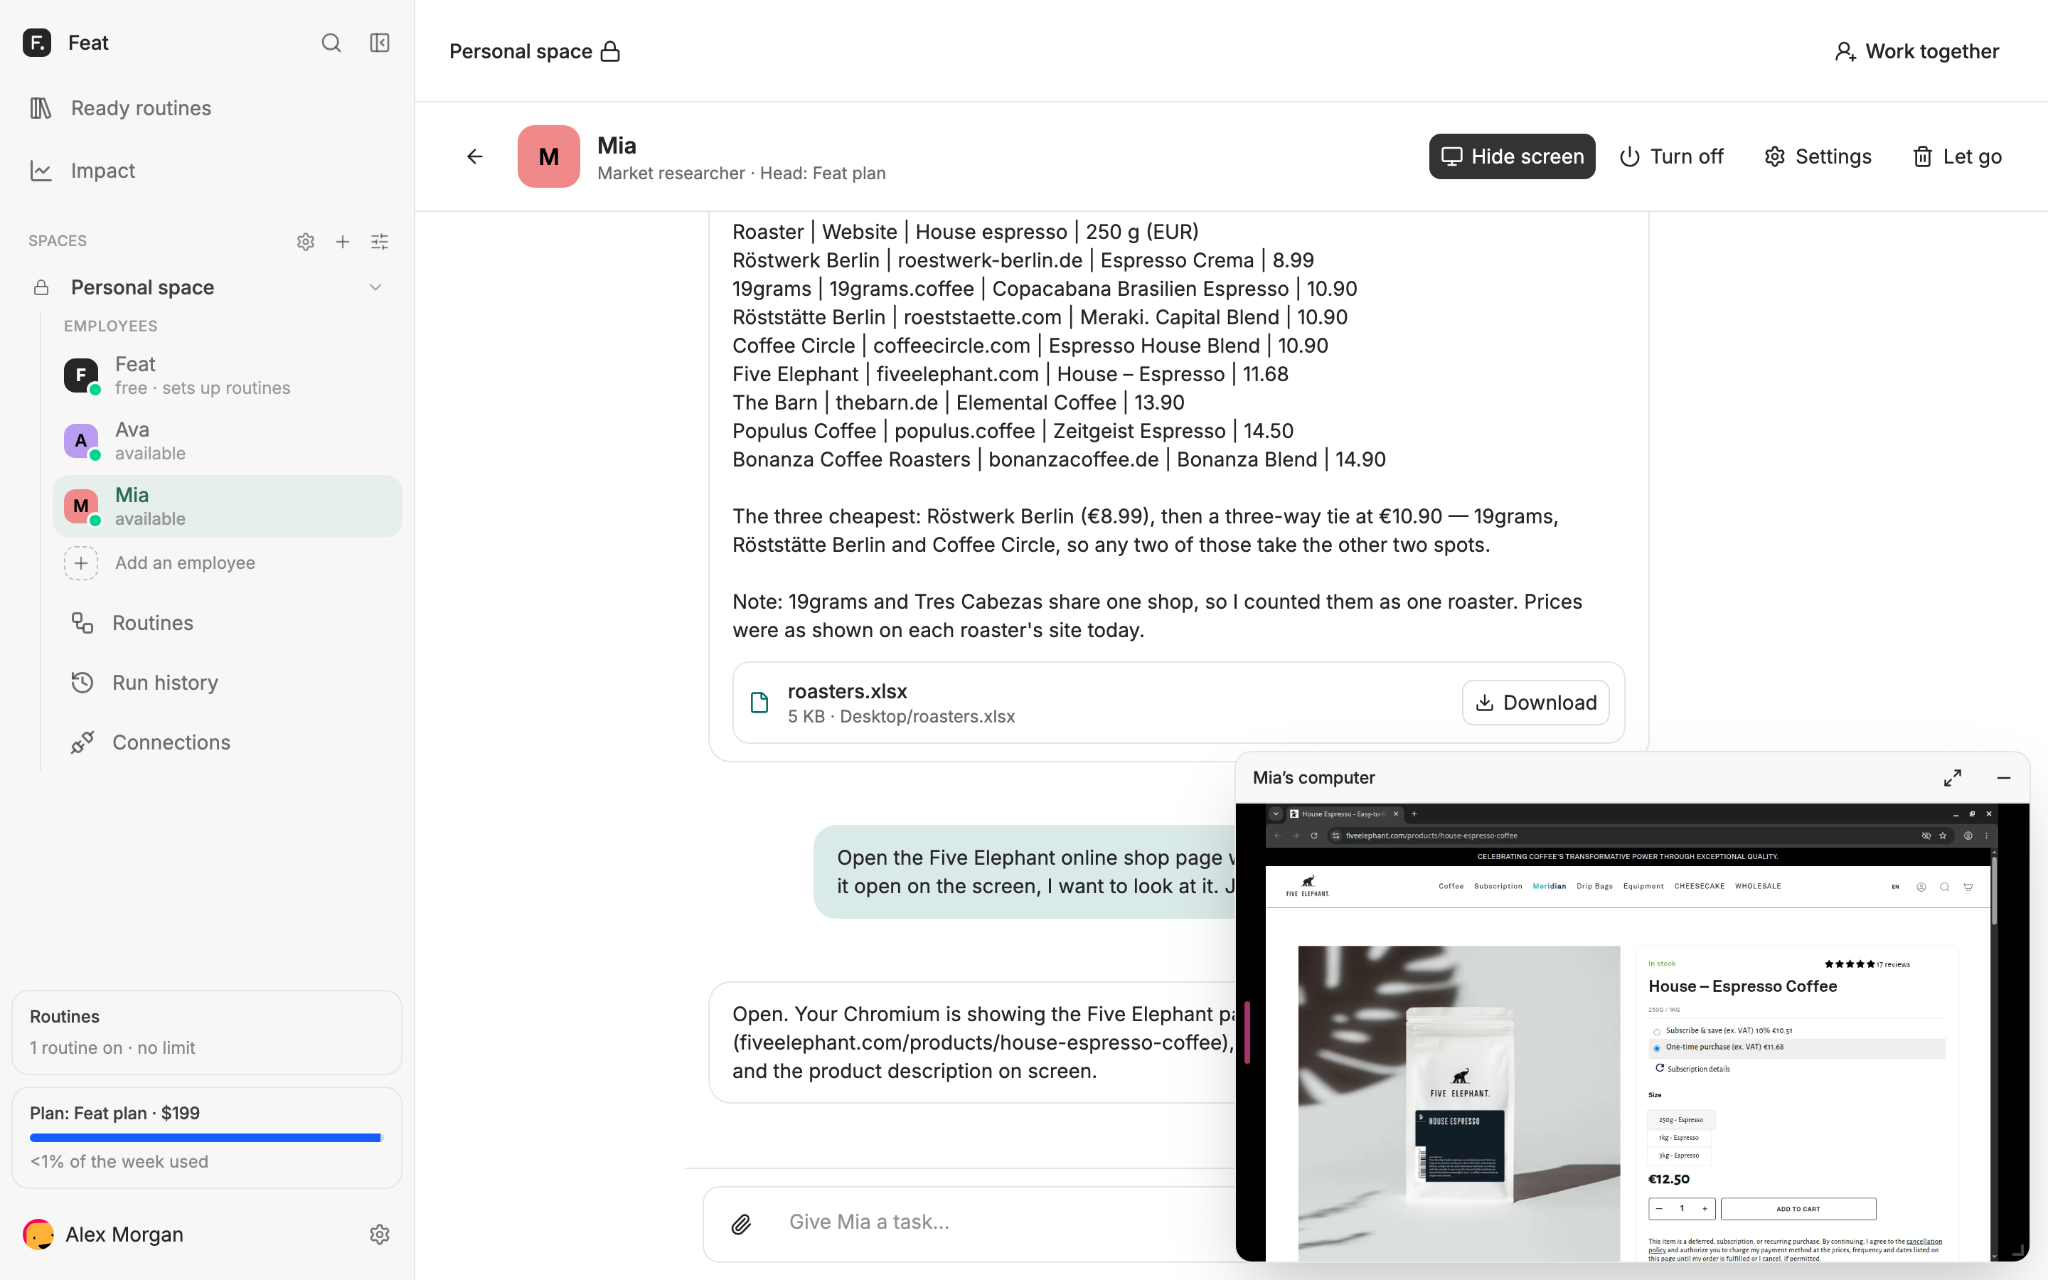Close the House Espresso browser tab

pyautogui.click(x=1397, y=814)
